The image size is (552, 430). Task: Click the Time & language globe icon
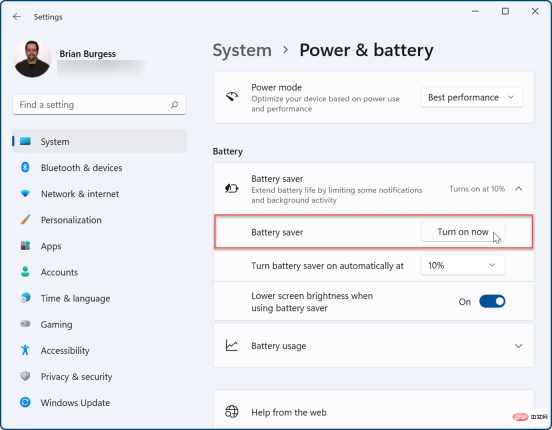(25, 298)
